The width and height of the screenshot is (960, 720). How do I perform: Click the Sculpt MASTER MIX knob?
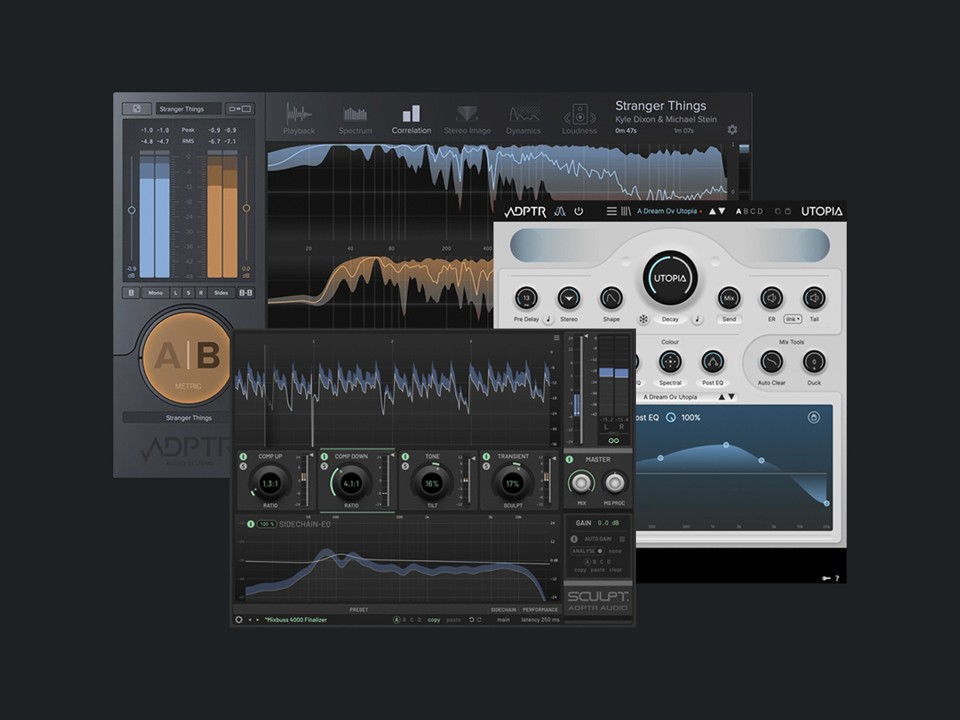click(581, 483)
